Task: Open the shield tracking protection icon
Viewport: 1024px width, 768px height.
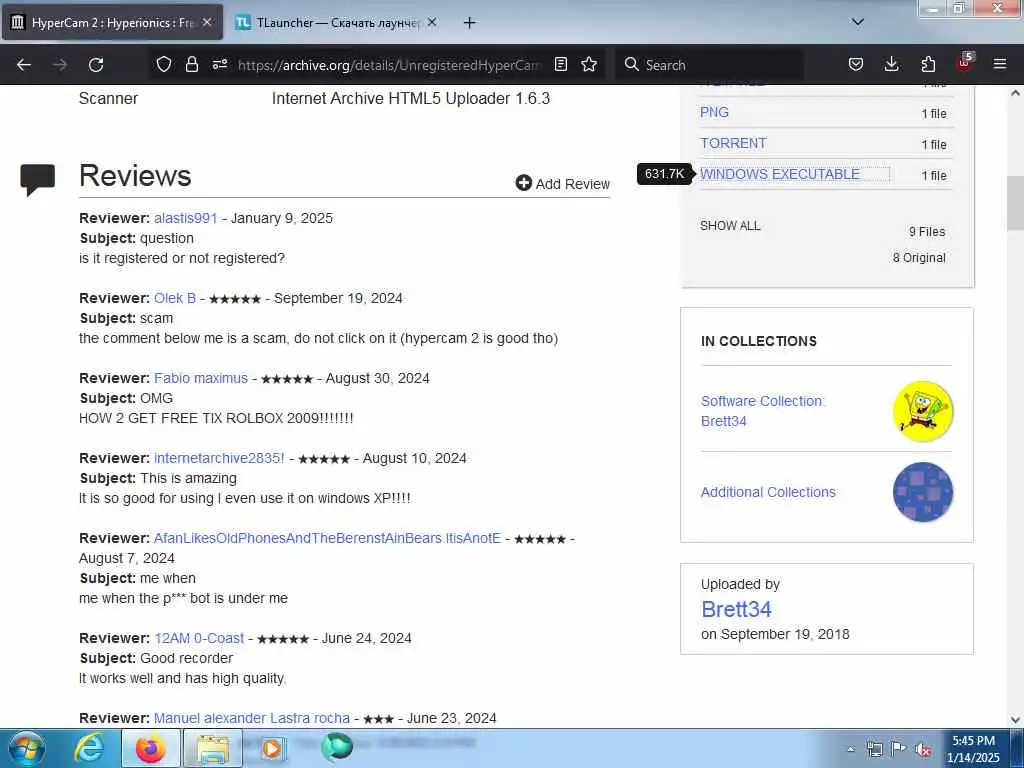Action: [x=164, y=64]
